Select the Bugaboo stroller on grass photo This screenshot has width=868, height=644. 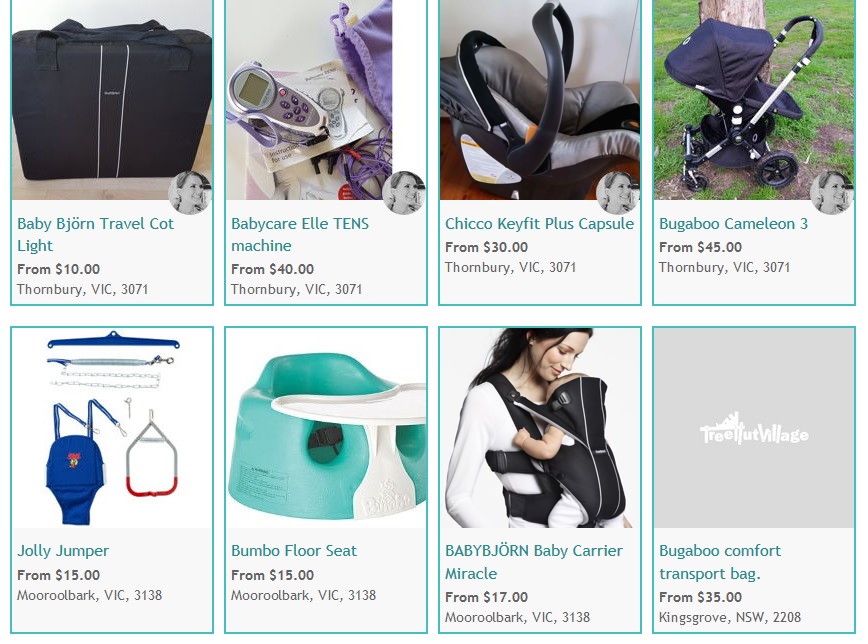tap(754, 100)
